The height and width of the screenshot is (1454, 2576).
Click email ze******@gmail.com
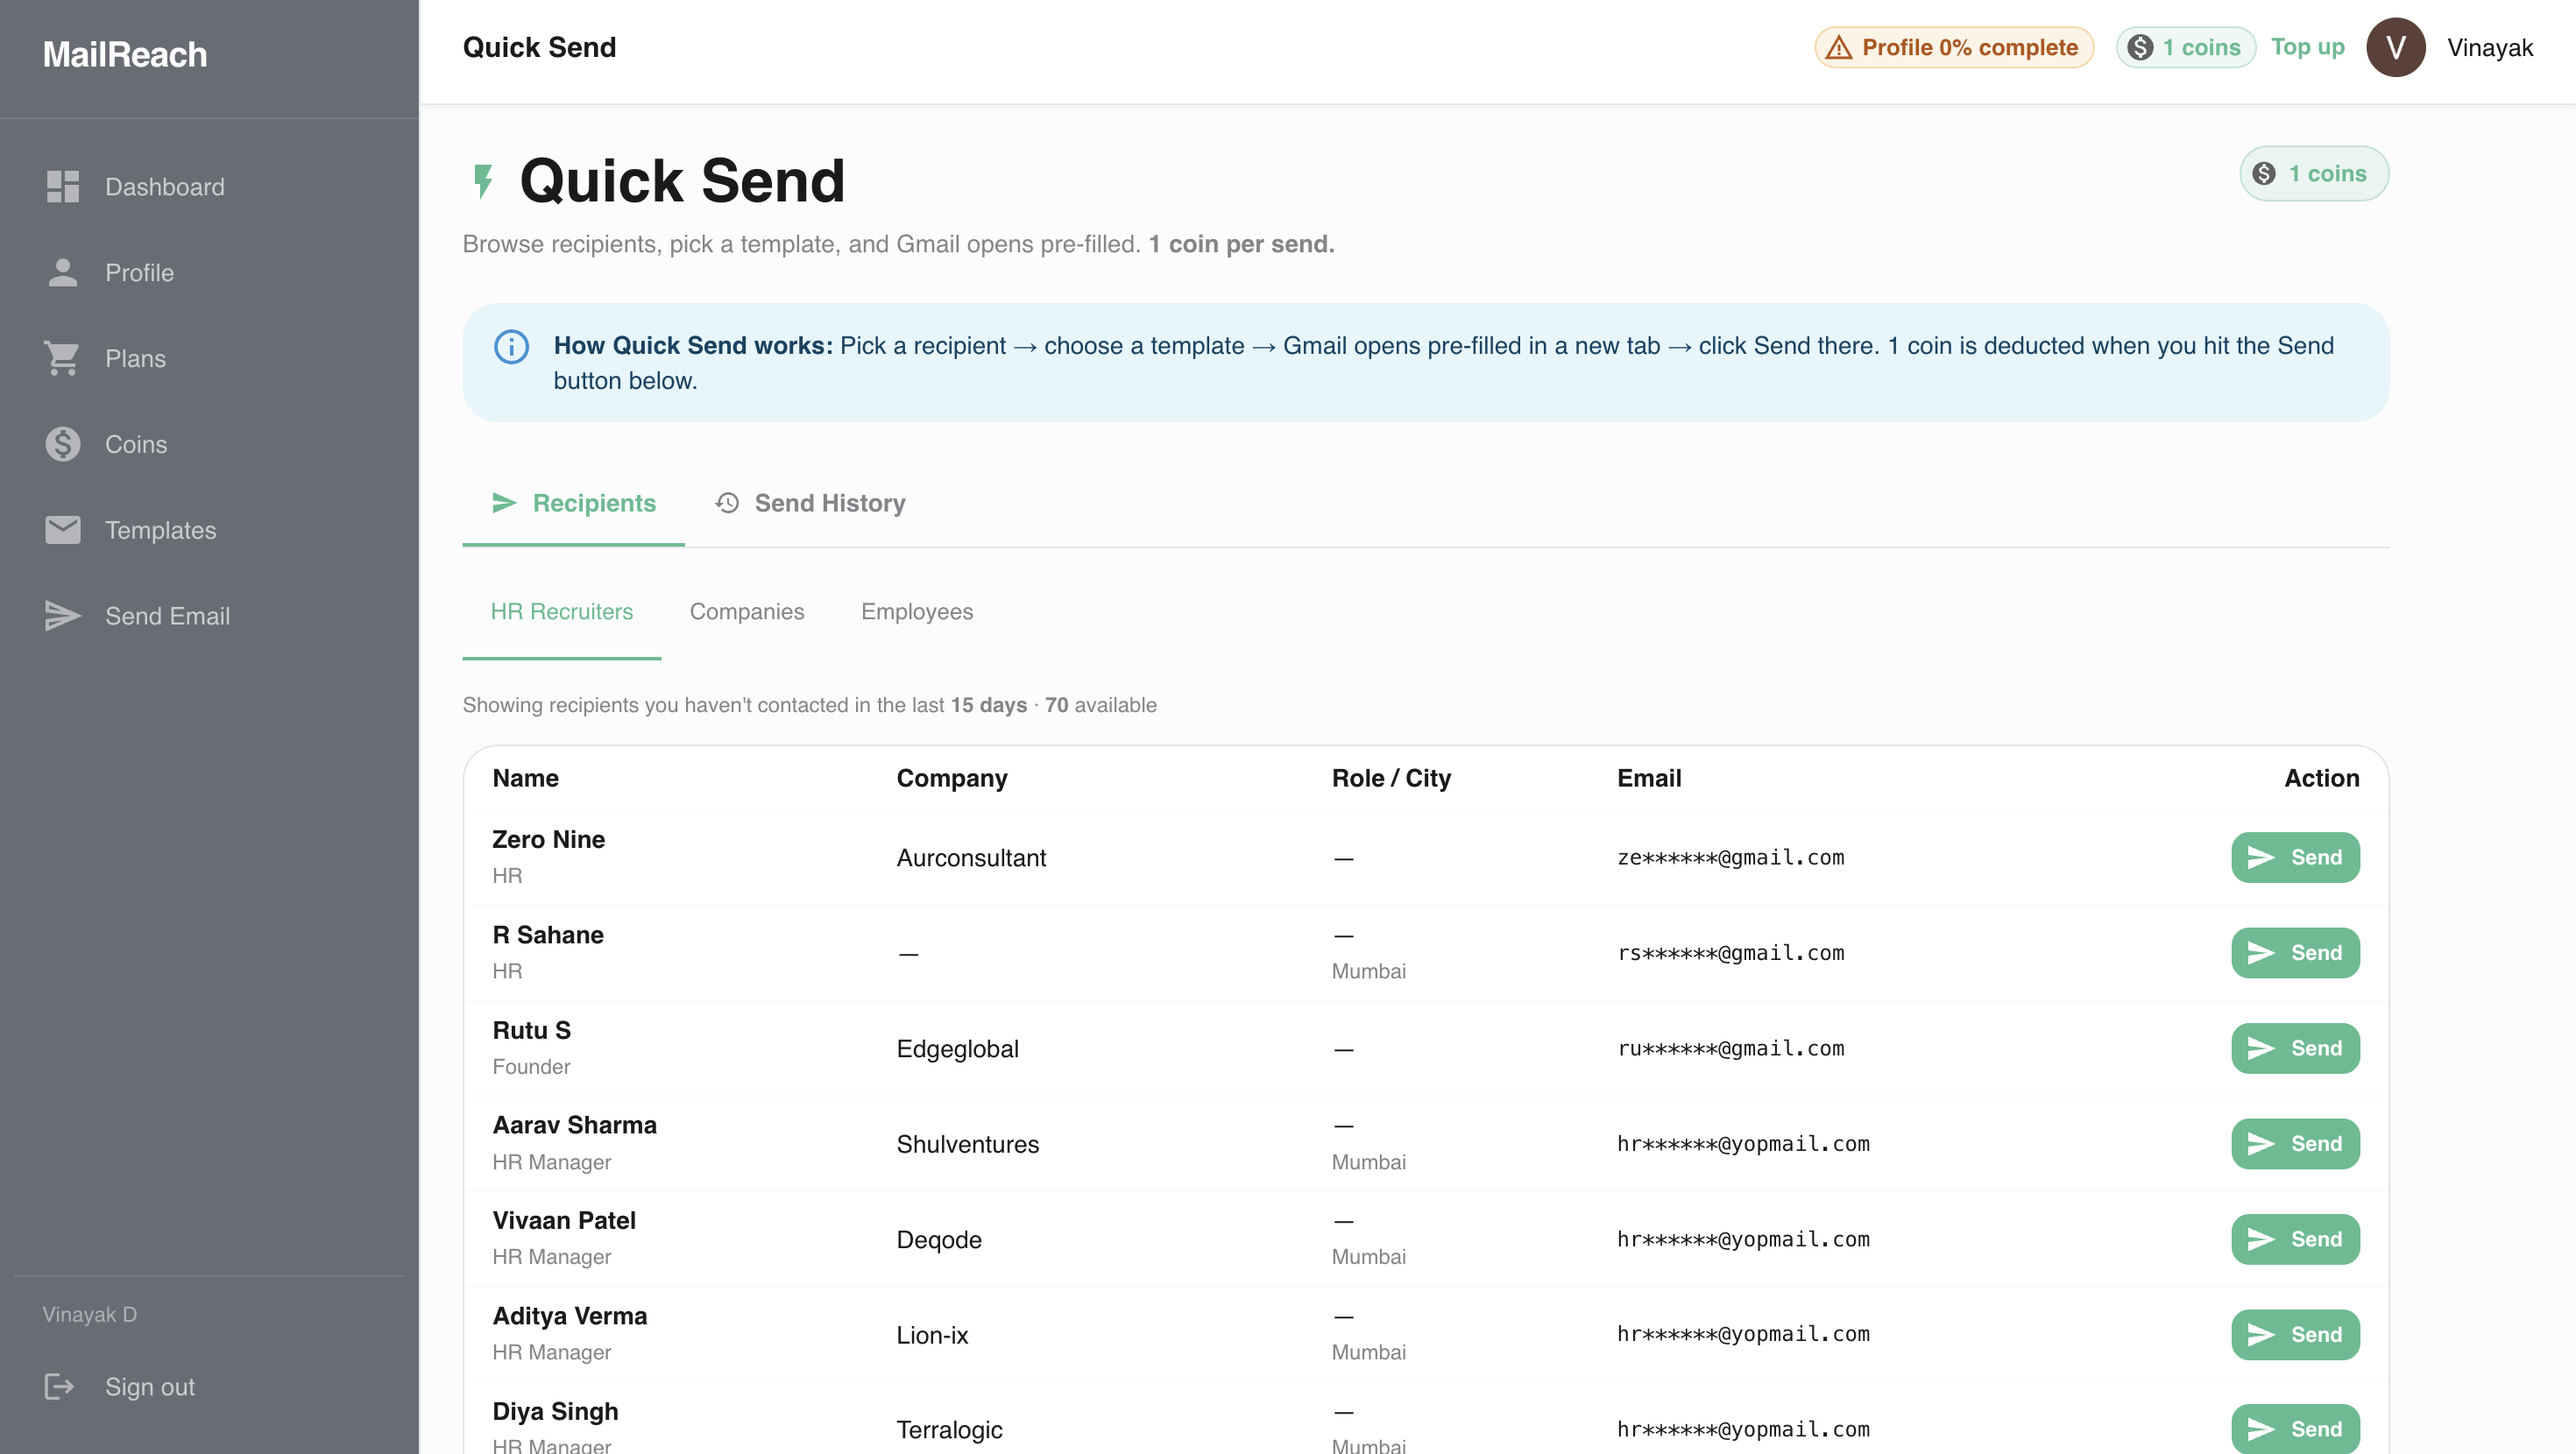click(x=1731, y=858)
